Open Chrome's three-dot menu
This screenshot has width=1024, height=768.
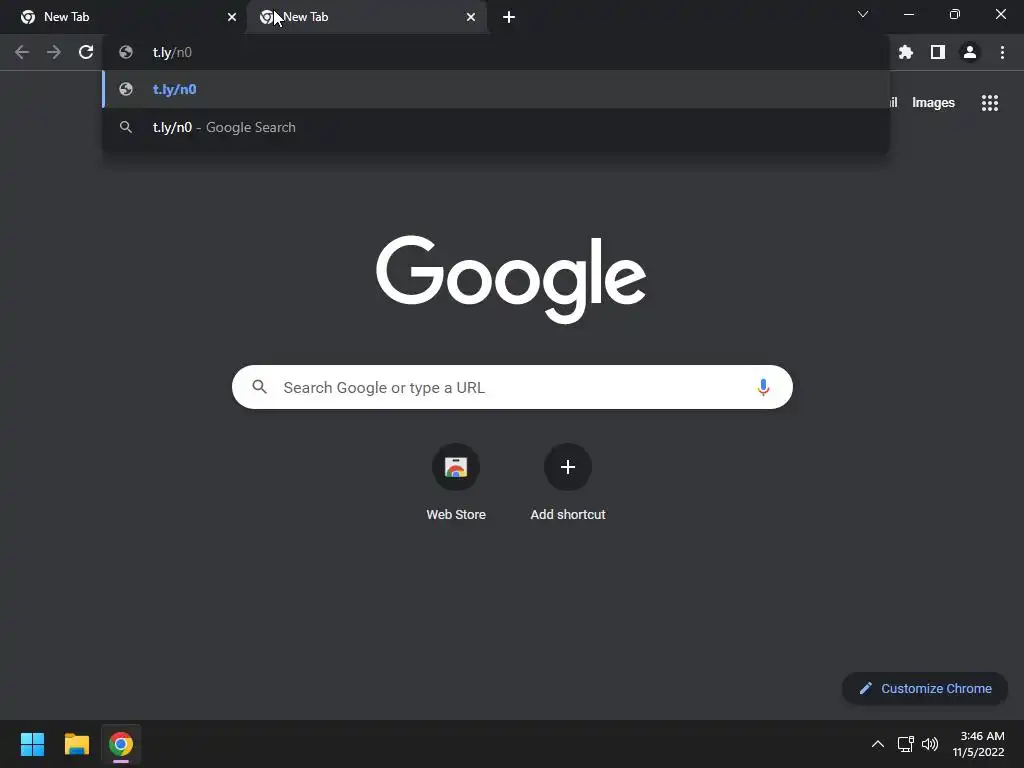tap(1002, 52)
